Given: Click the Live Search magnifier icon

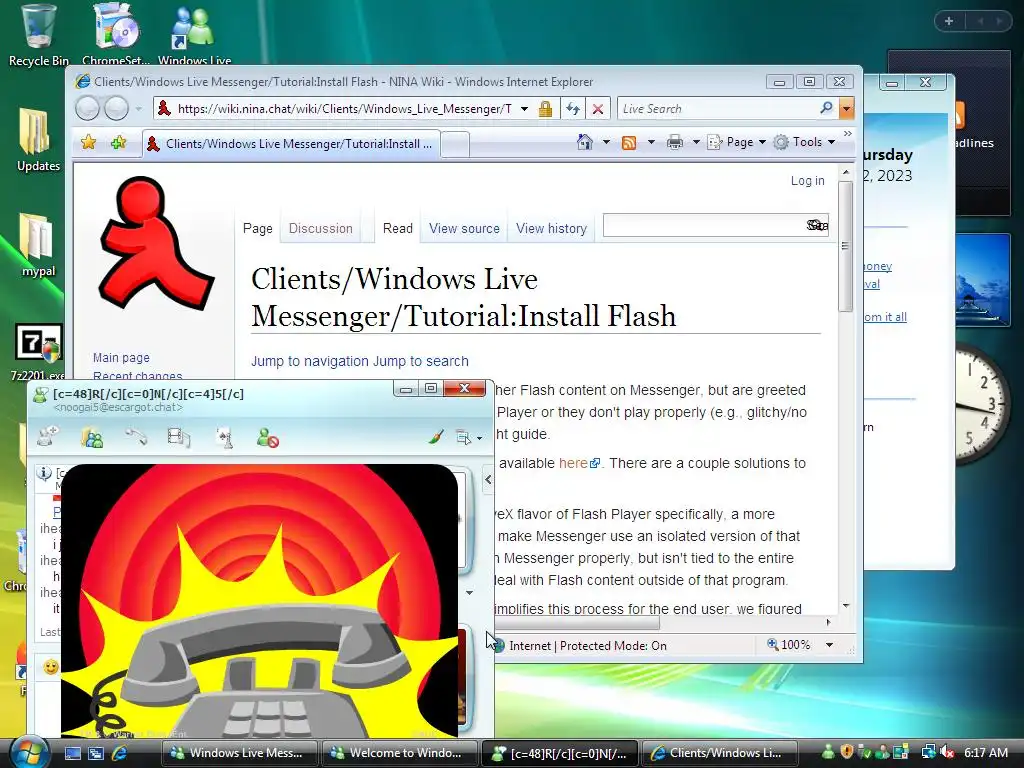Looking at the screenshot, I should (826, 108).
